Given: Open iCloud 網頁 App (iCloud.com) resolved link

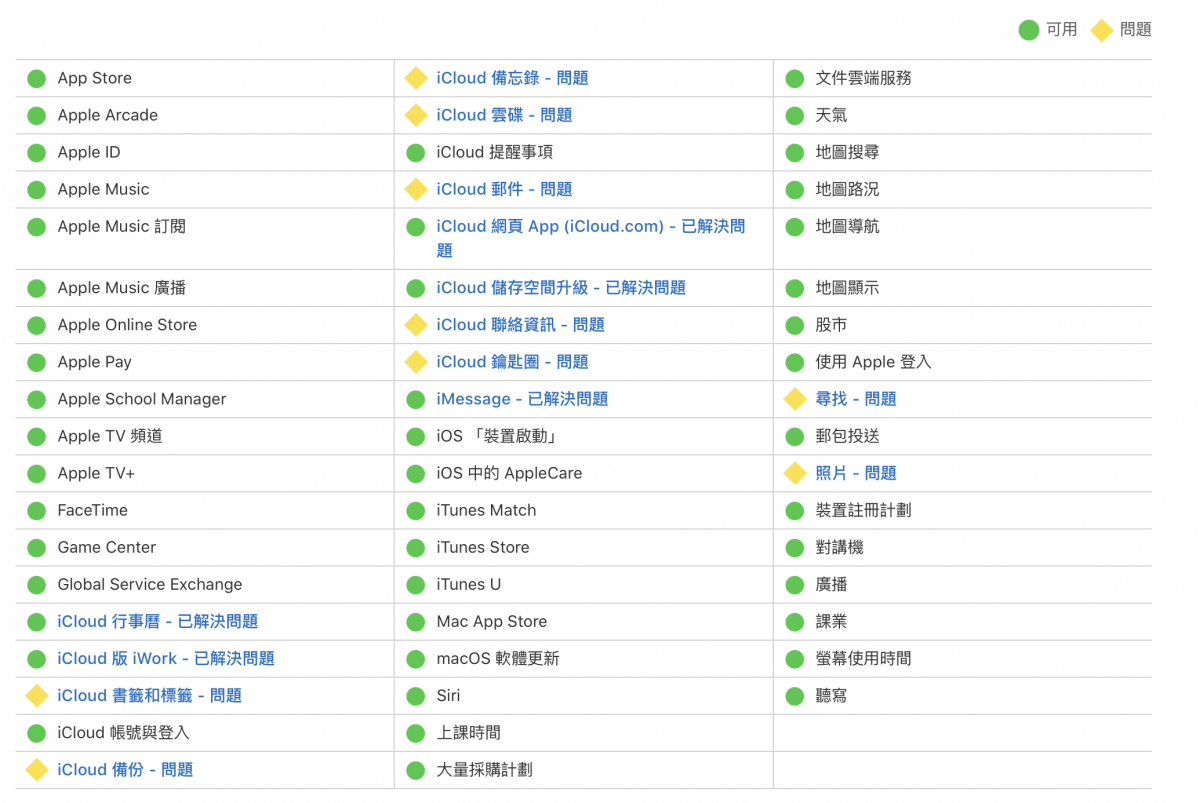Looking at the screenshot, I should coord(590,238).
